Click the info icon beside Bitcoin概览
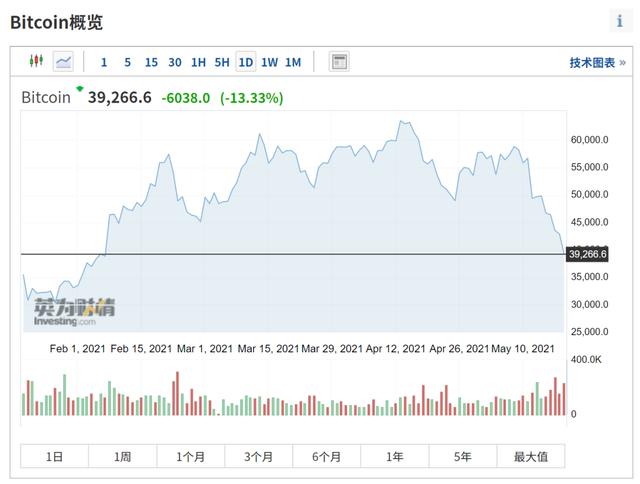Image resolution: width=640 pixels, height=484 pixels. click(x=620, y=21)
